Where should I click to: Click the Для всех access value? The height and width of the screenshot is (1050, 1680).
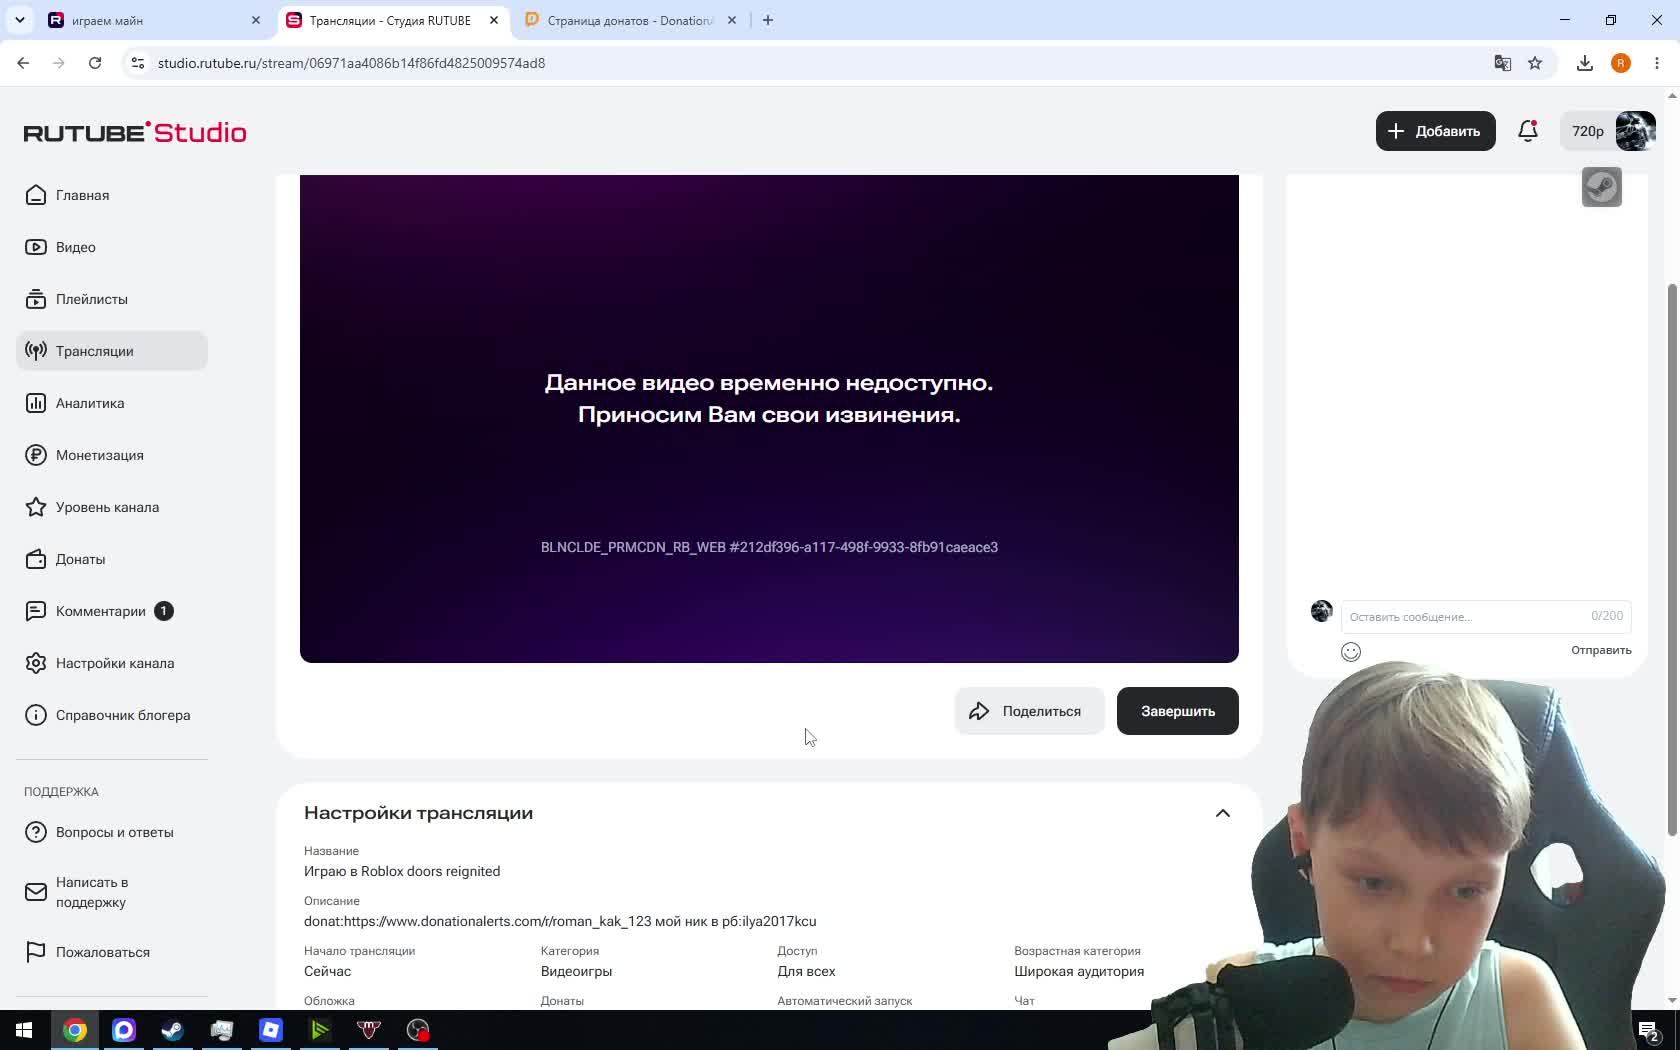(x=806, y=971)
